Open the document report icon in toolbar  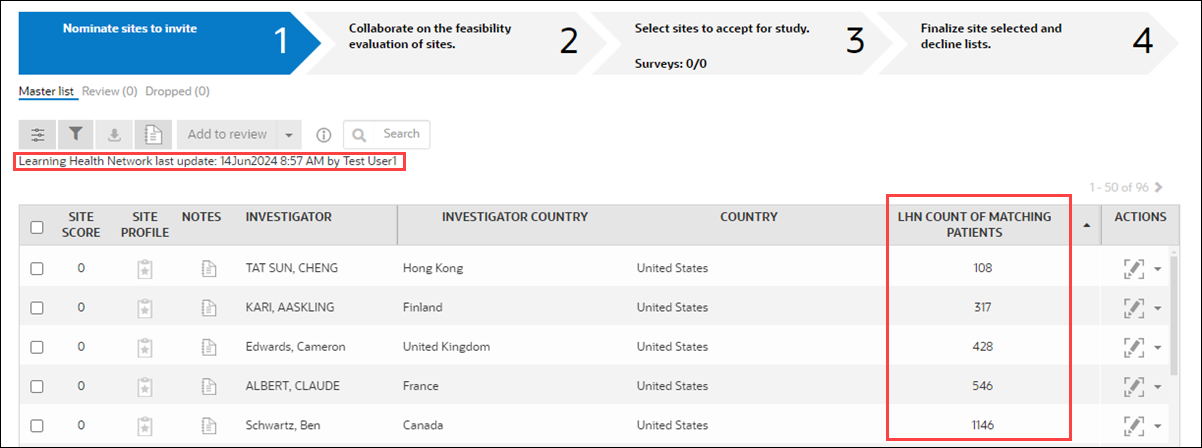(x=153, y=134)
